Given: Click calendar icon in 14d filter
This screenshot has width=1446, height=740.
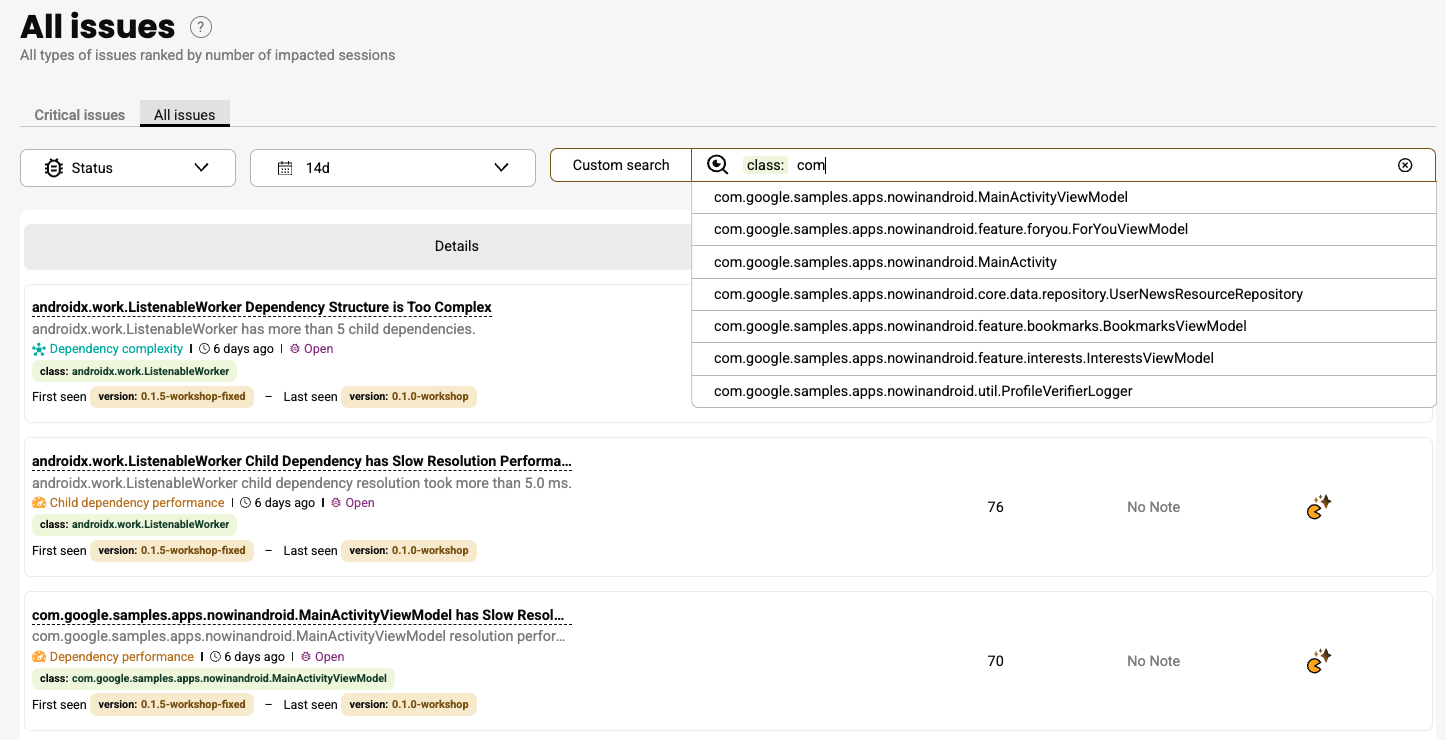Looking at the screenshot, I should click(285, 168).
